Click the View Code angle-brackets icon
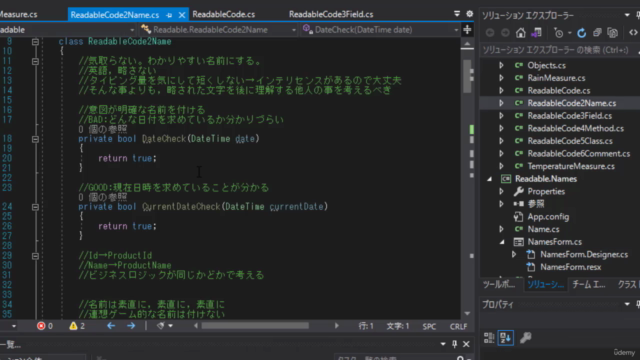The height and width of the screenshot is (360, 640). pos(633,33)
